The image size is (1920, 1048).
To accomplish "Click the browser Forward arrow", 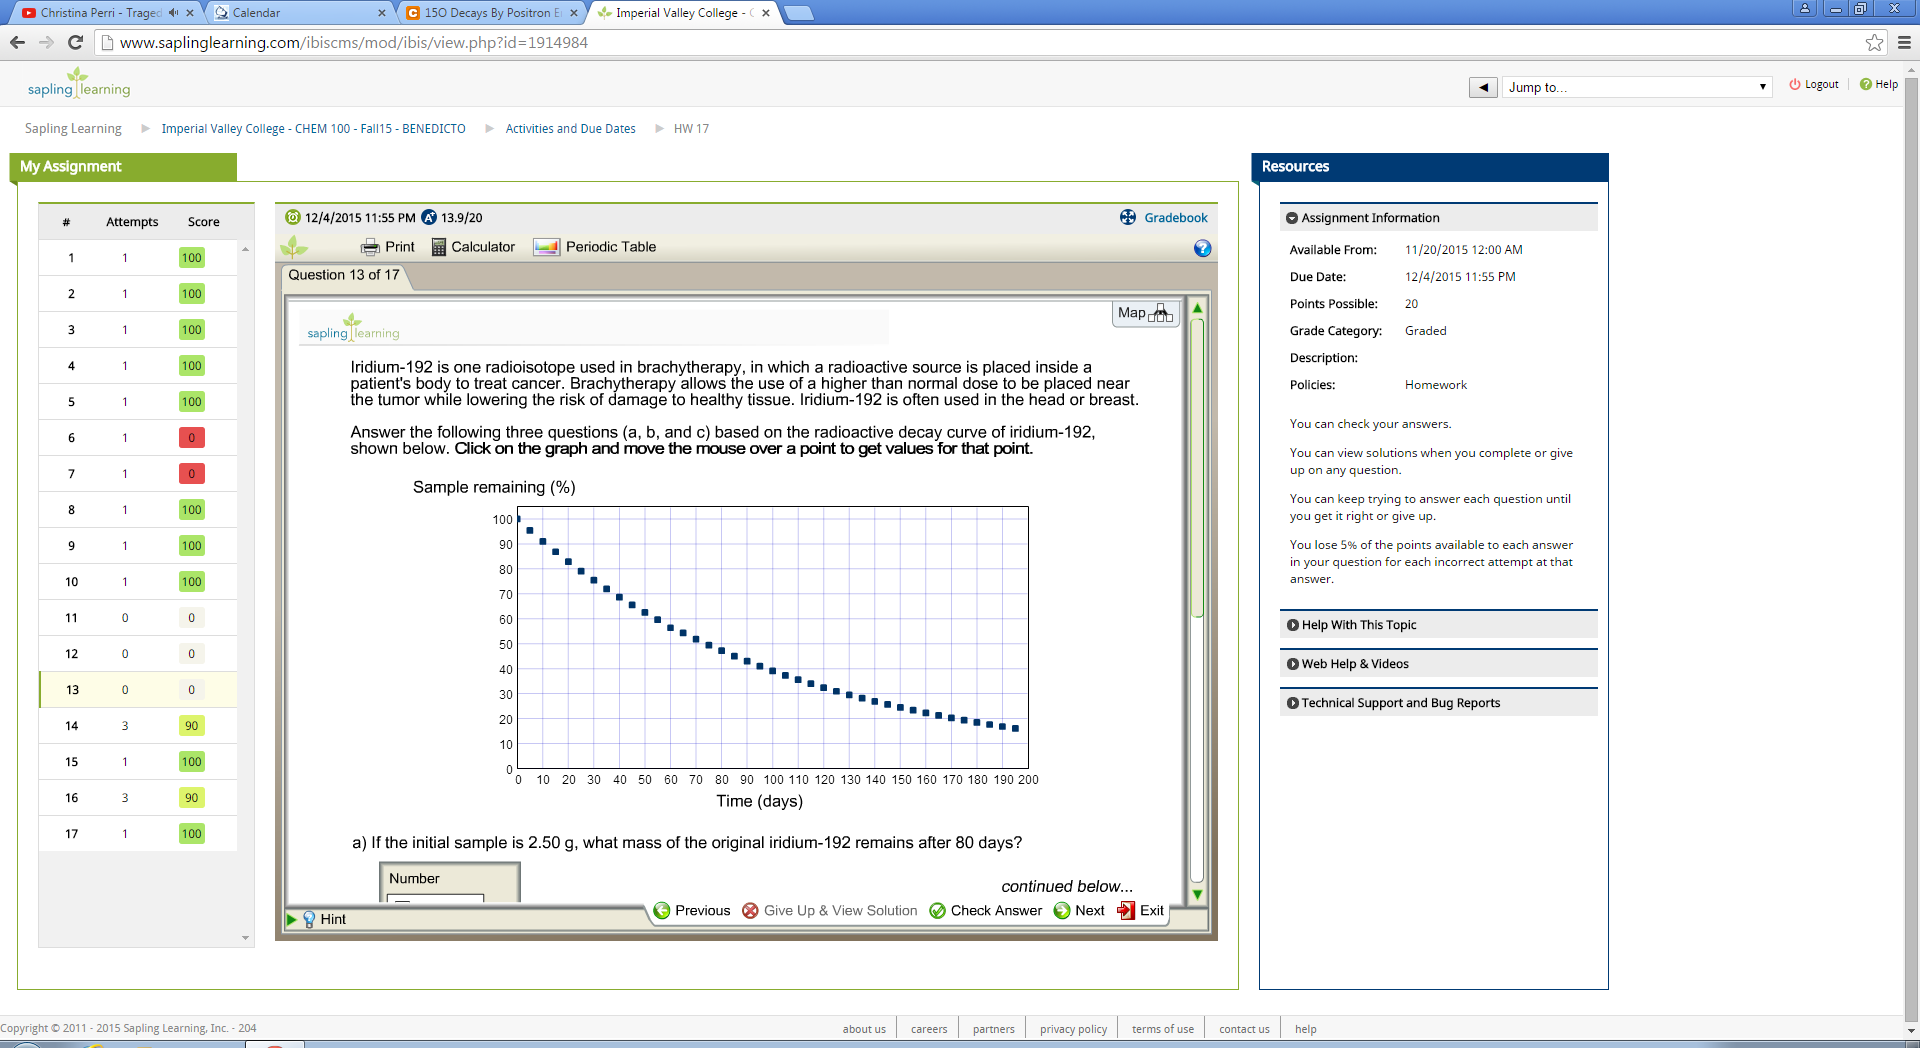I will click(46, 42).
